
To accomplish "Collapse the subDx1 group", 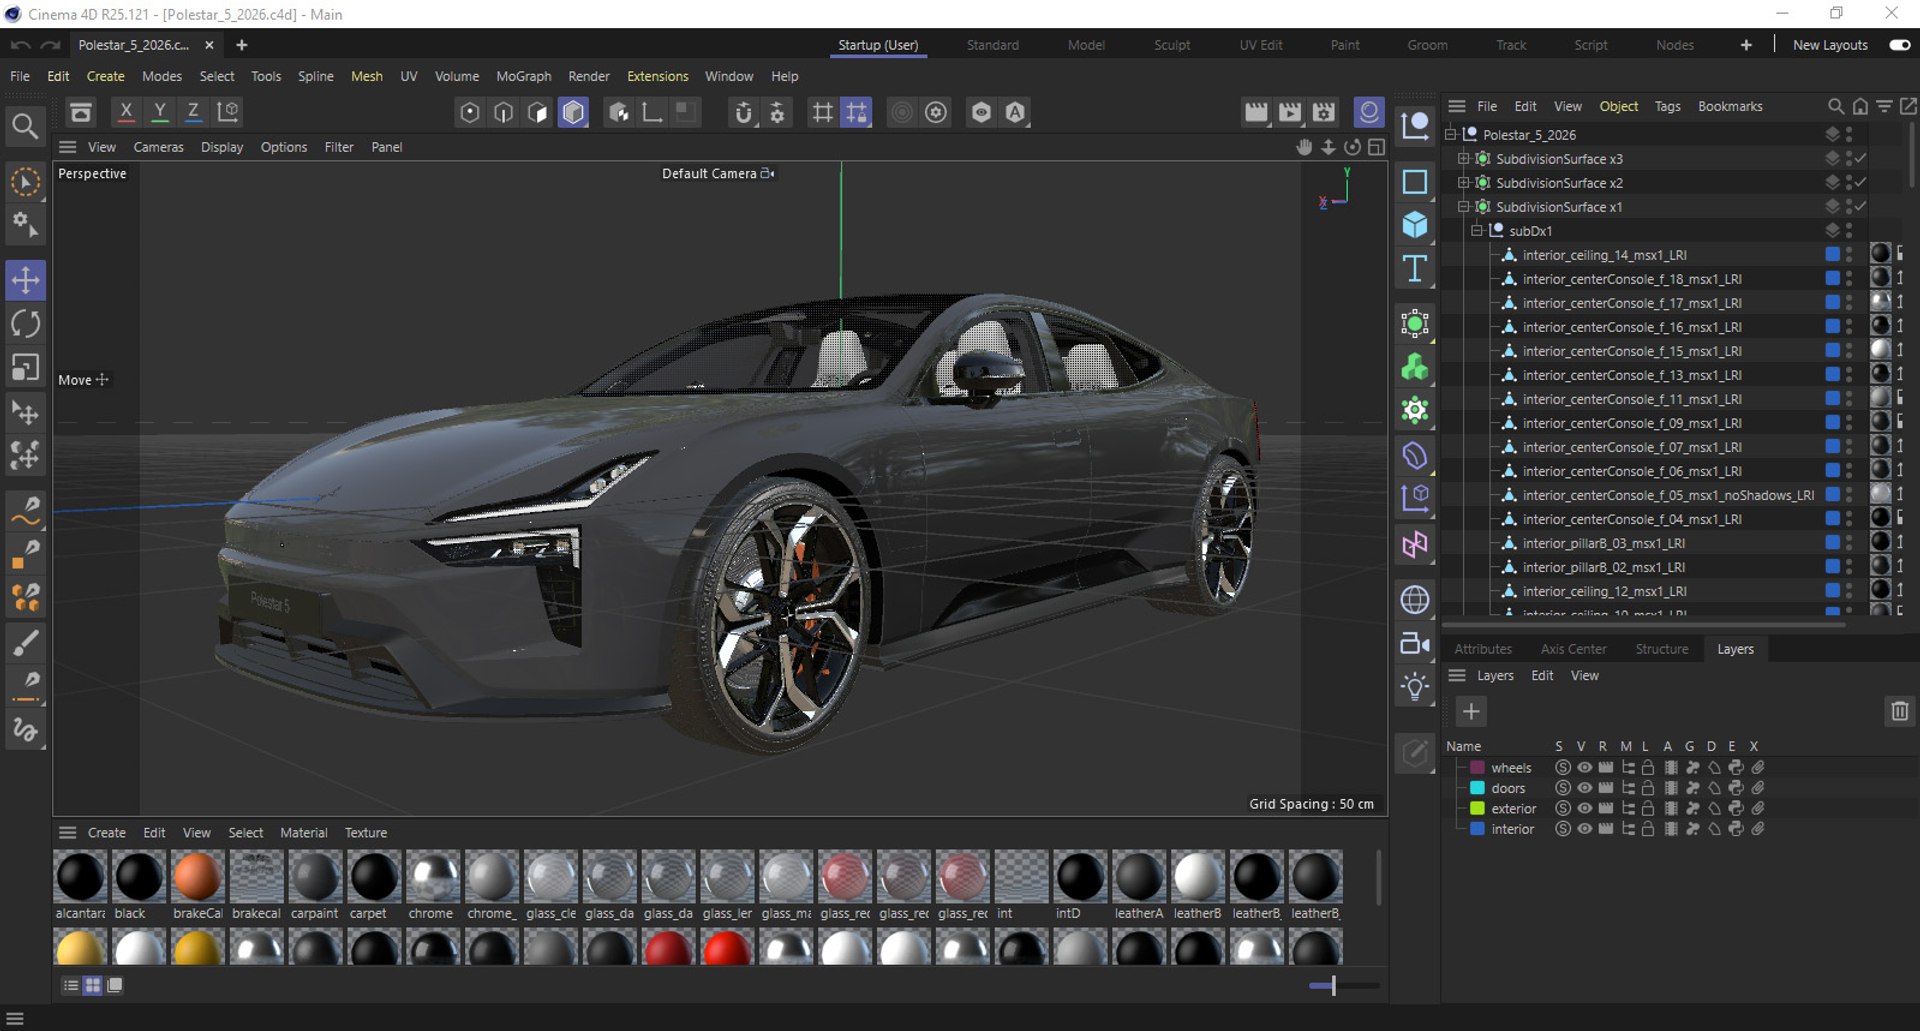I will coord(1476,230).
